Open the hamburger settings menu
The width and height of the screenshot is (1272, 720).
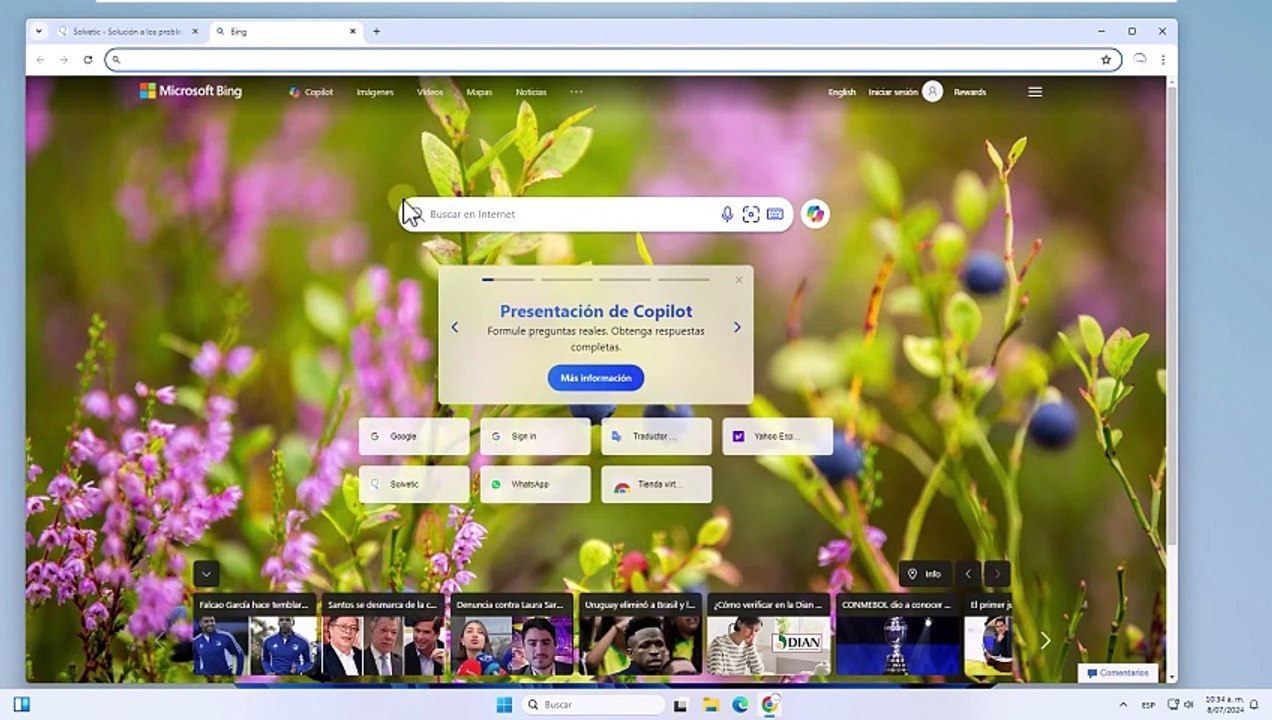1035,92
